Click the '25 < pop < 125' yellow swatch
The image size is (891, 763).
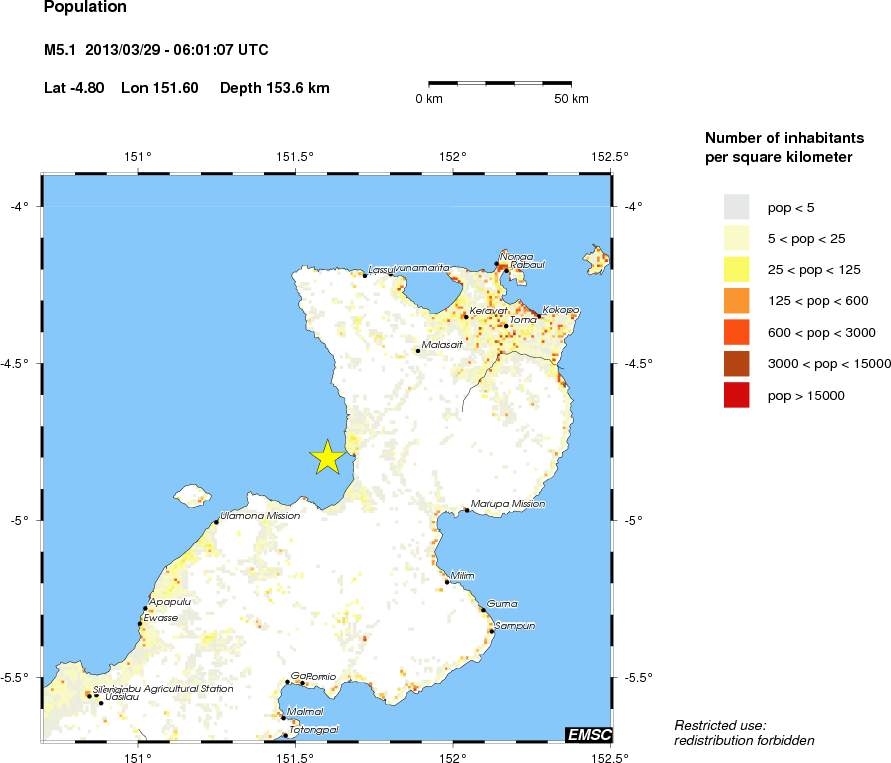(736, 269)
